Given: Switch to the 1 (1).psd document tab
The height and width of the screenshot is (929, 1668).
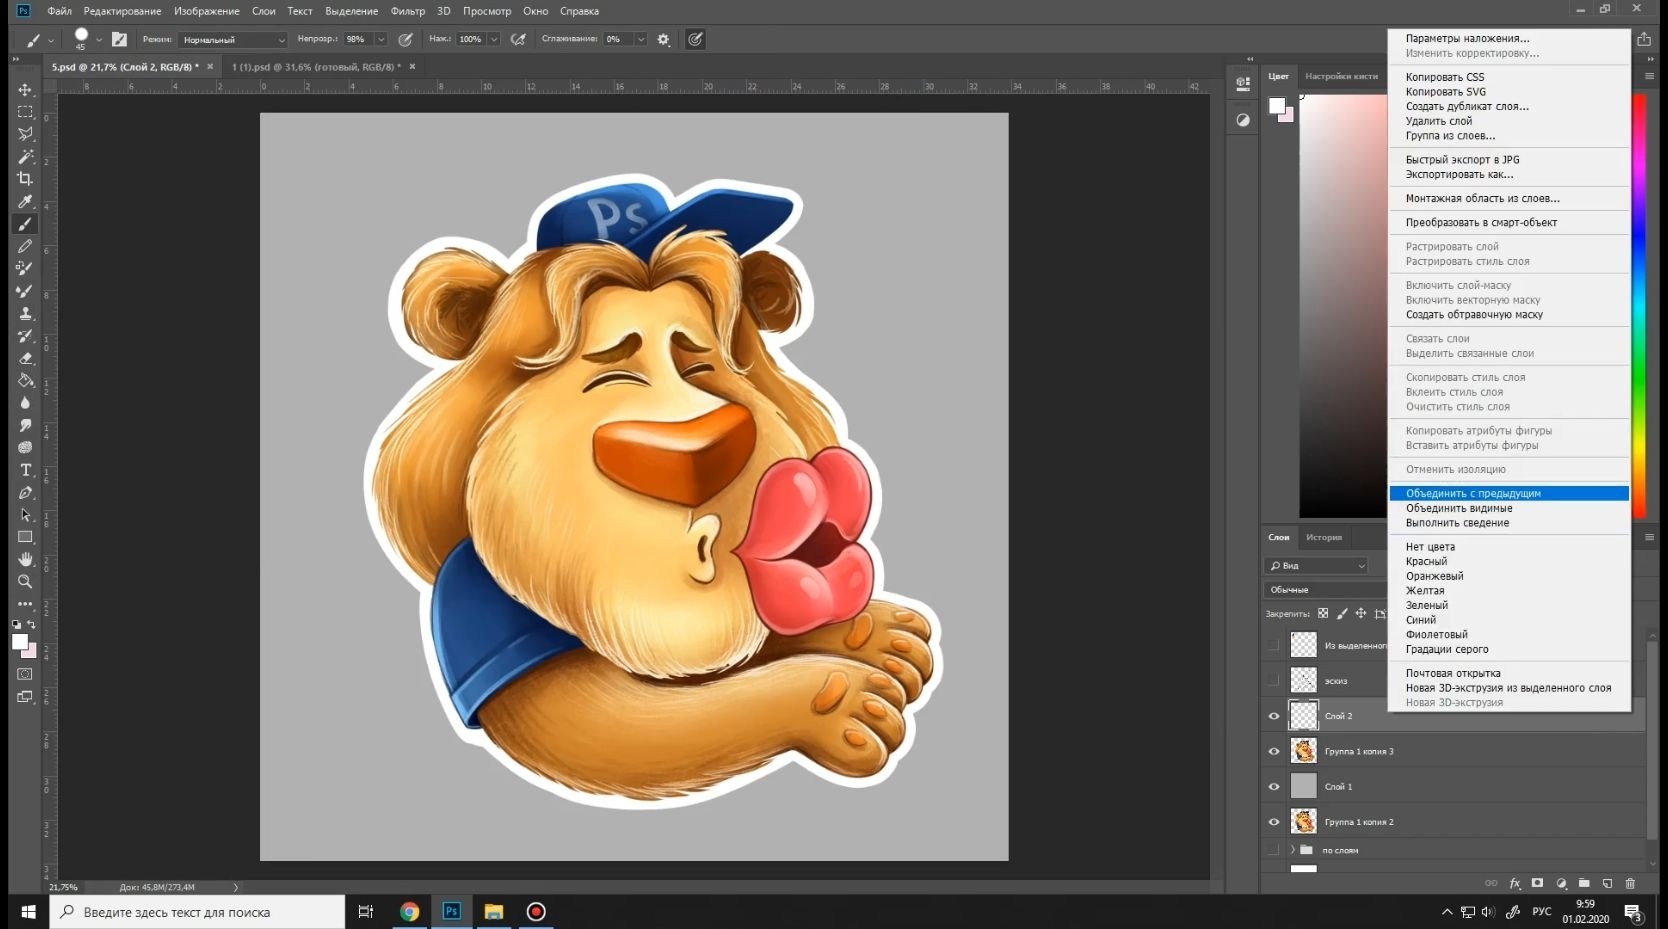Looking at the screenshot, I should click(316, 67).
